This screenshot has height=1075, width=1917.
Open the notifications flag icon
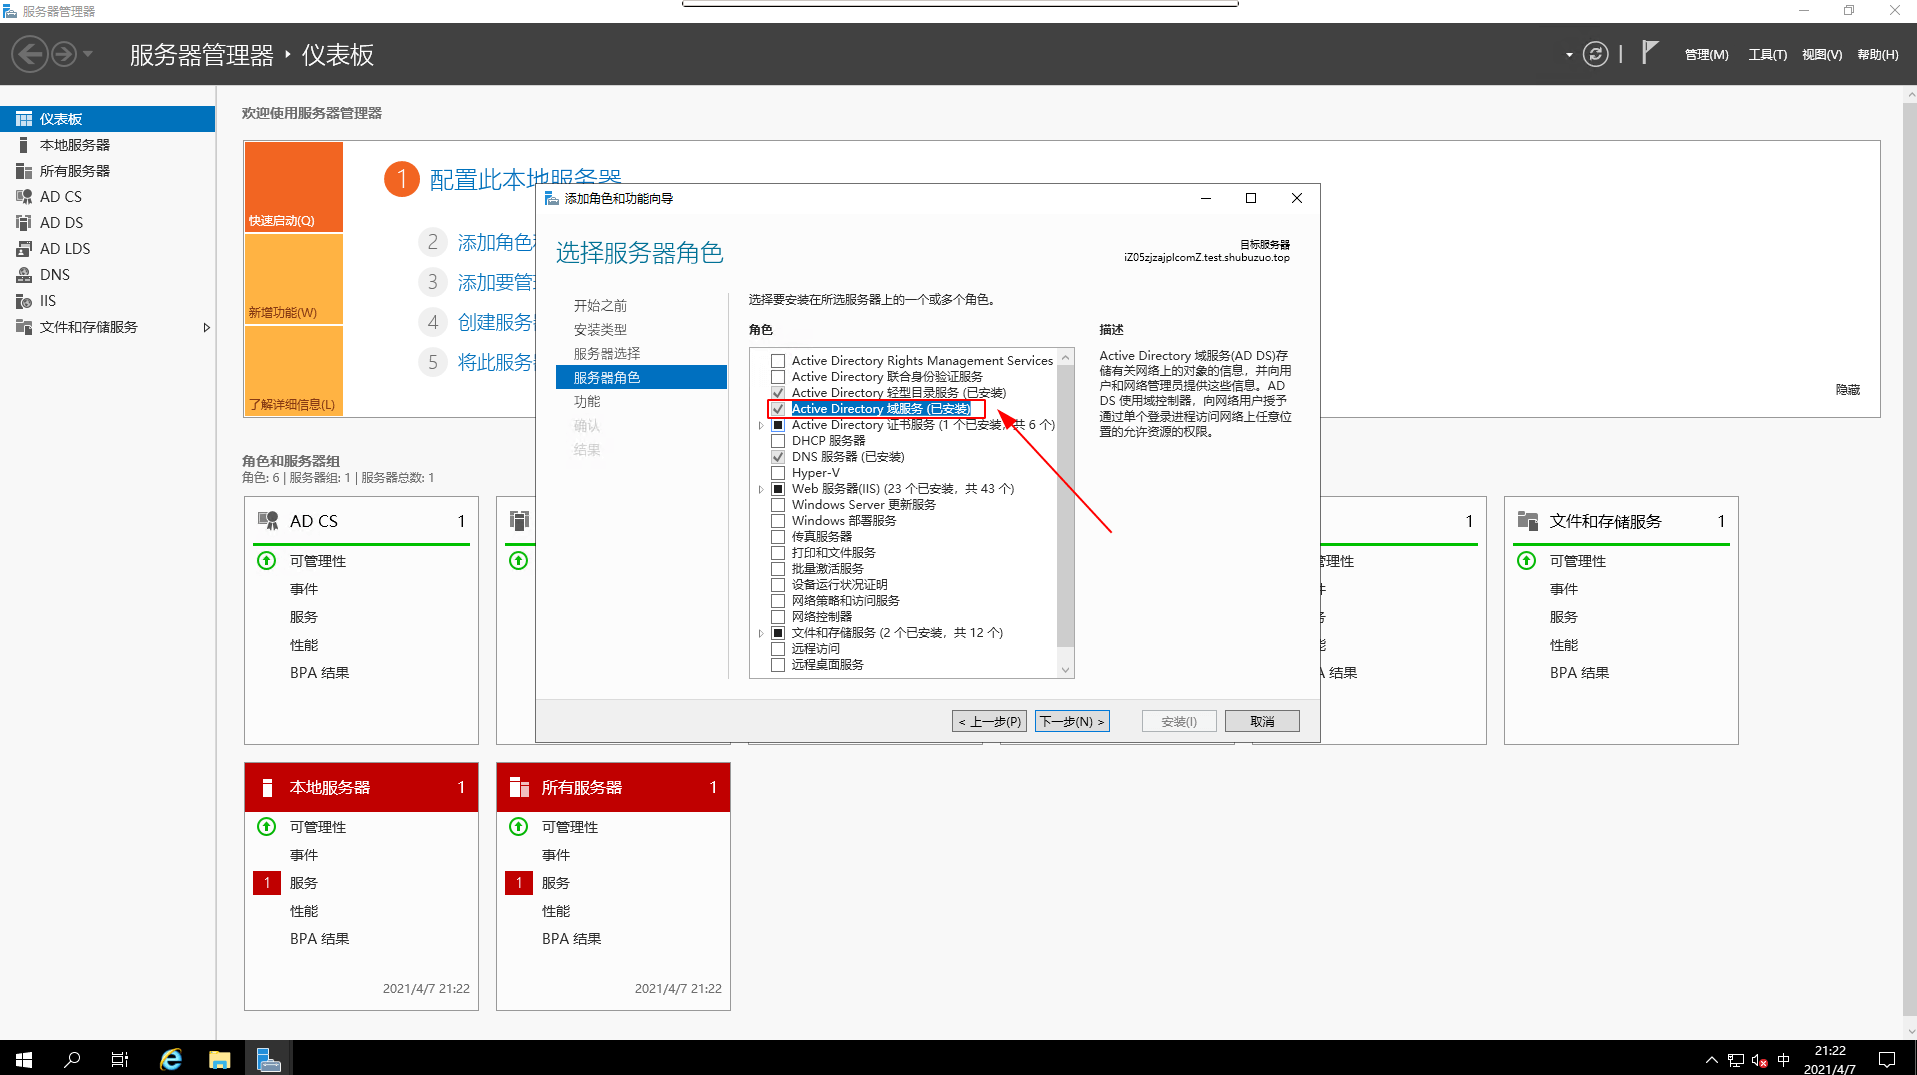tap(1648, 52)
